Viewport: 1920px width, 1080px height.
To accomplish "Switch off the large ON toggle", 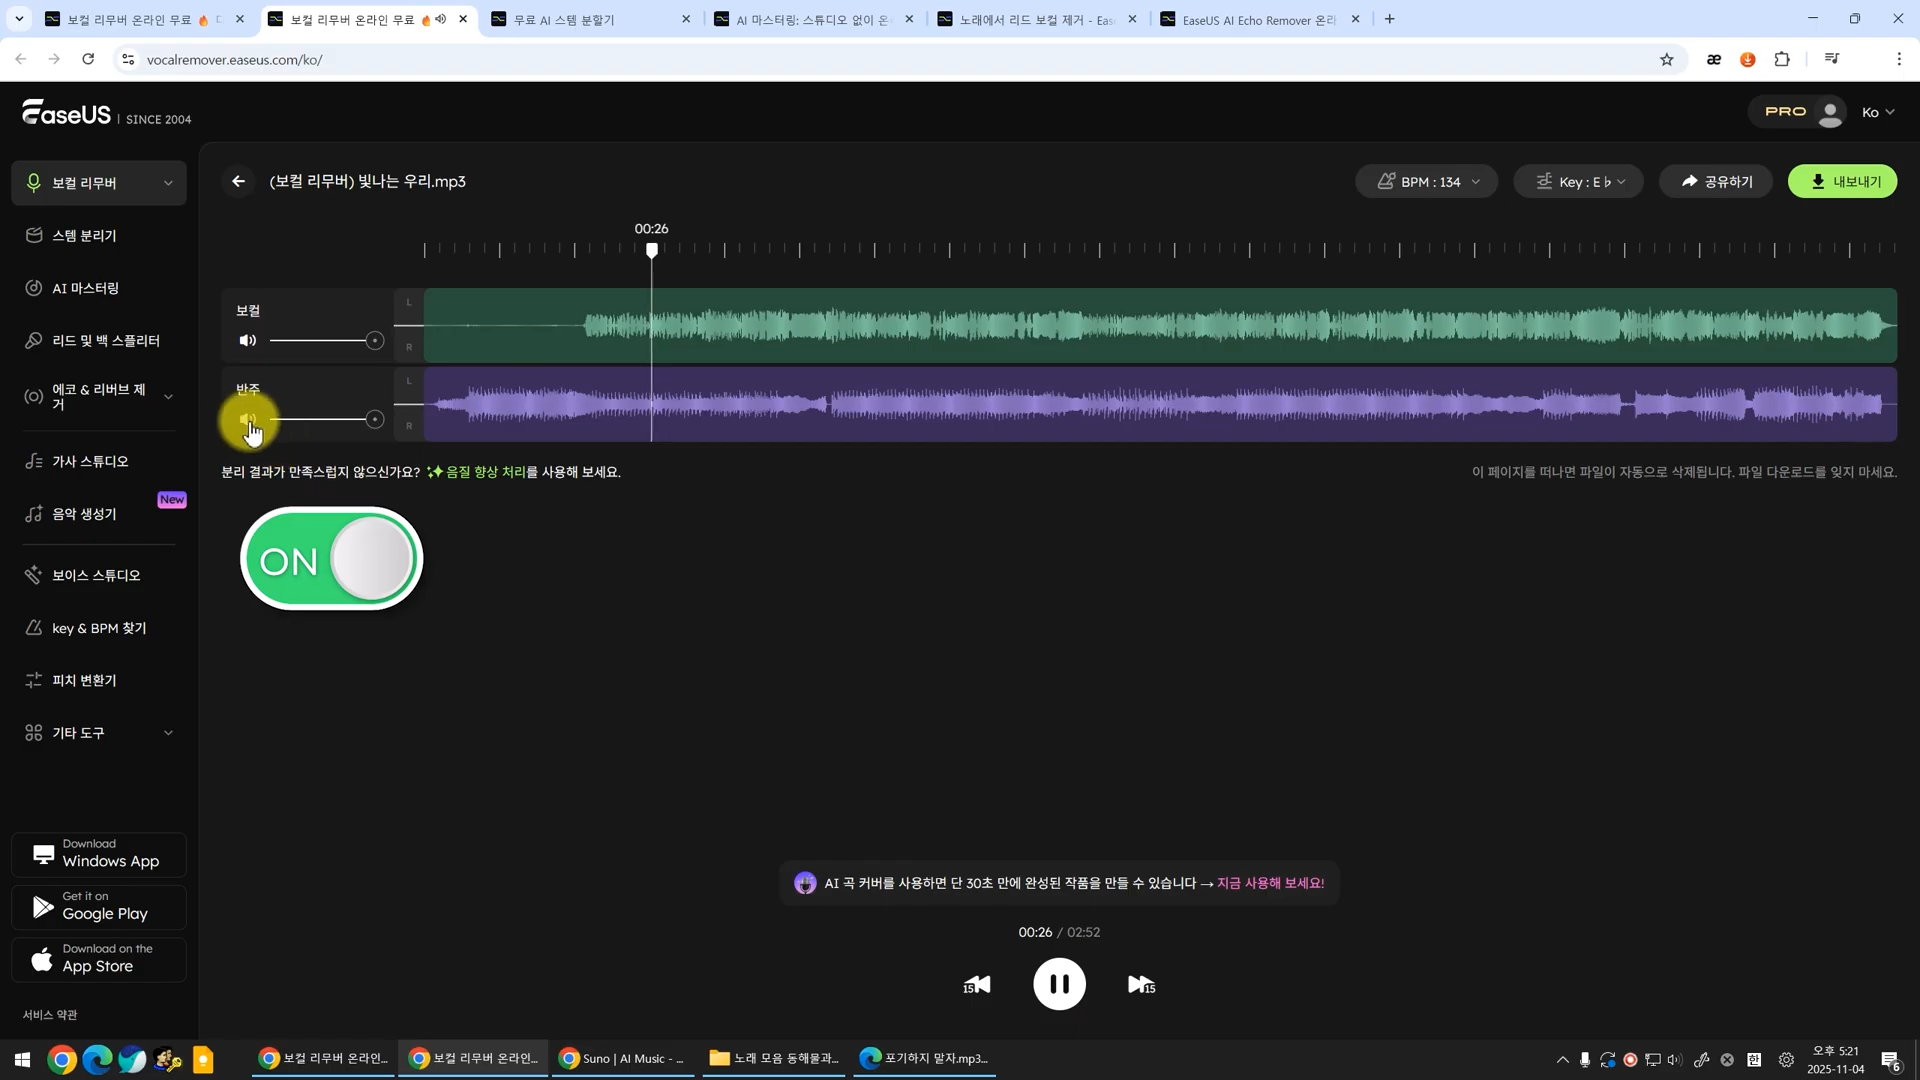I will point(332,559).
